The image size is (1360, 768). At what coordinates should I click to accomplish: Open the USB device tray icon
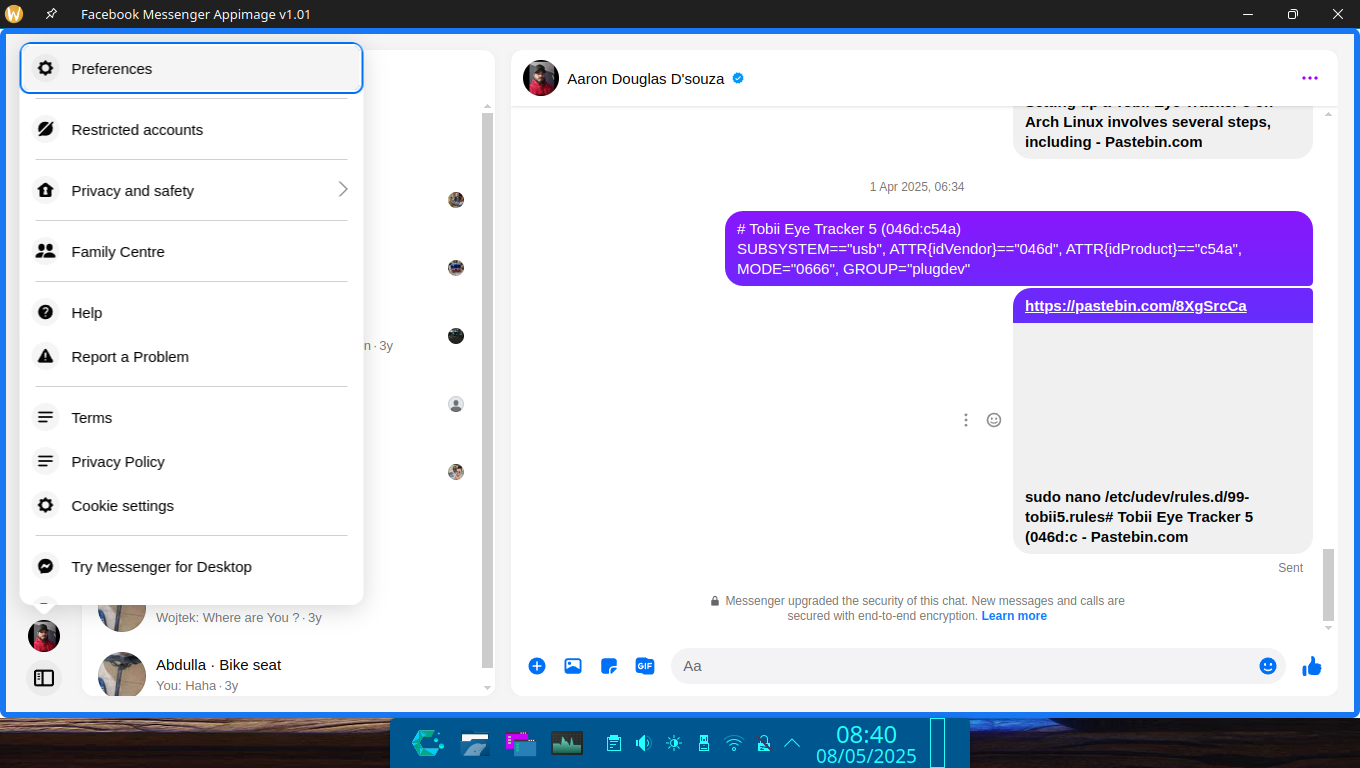click(x=703, y=743)
